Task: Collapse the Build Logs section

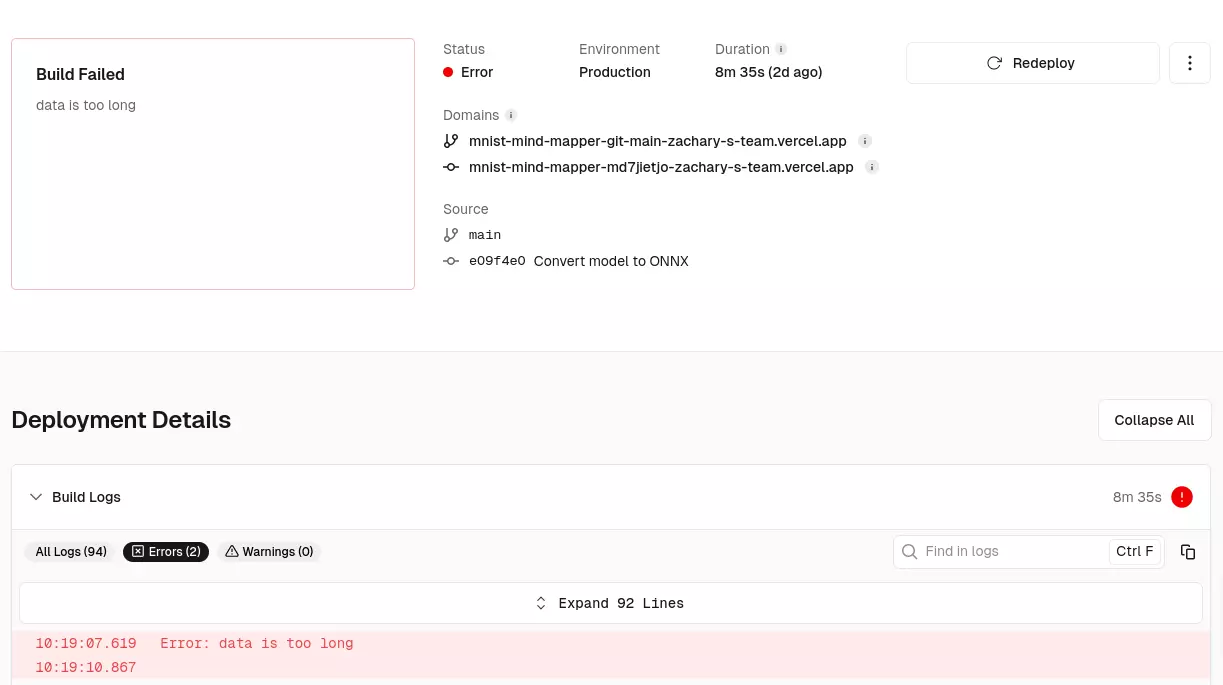Action: tap(36, 497)
